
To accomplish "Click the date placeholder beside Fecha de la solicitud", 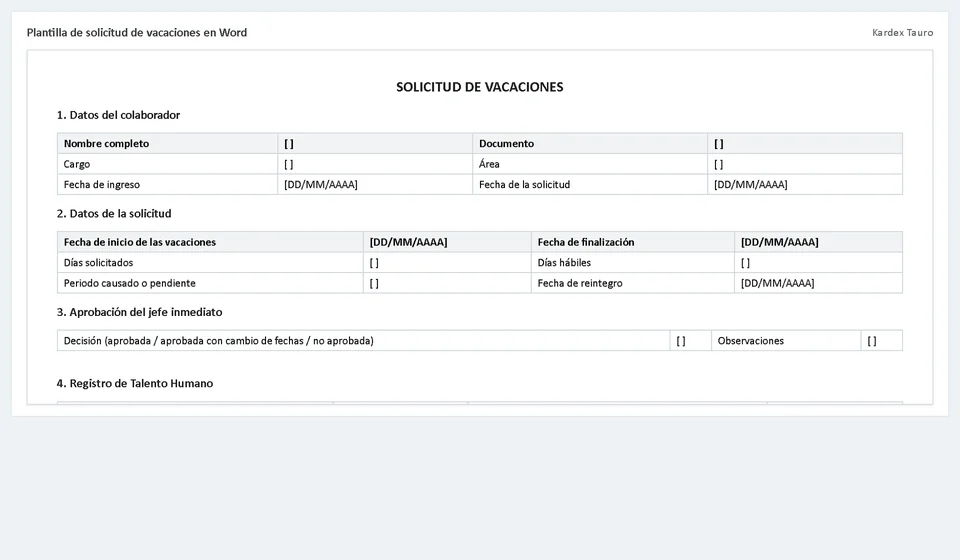I will [x=804, y=184].
